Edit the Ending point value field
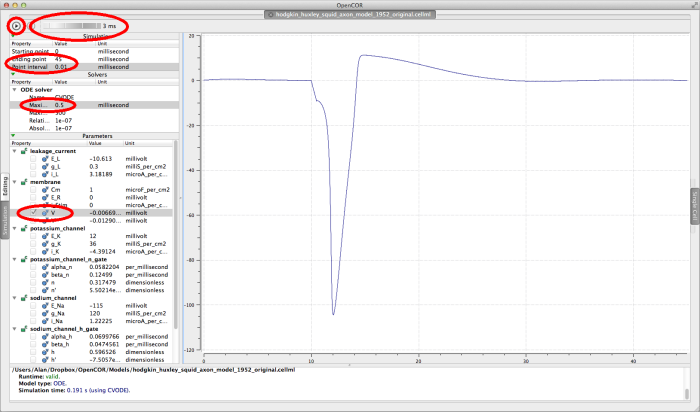 (60, 59)
